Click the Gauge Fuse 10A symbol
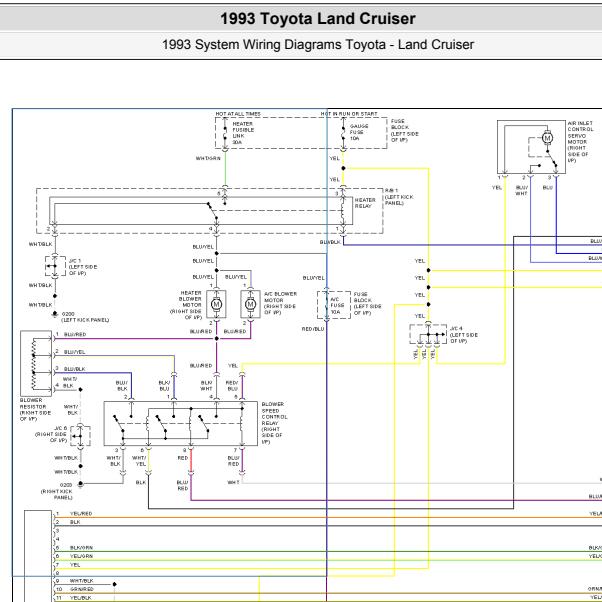 click(x=343, y=133)
